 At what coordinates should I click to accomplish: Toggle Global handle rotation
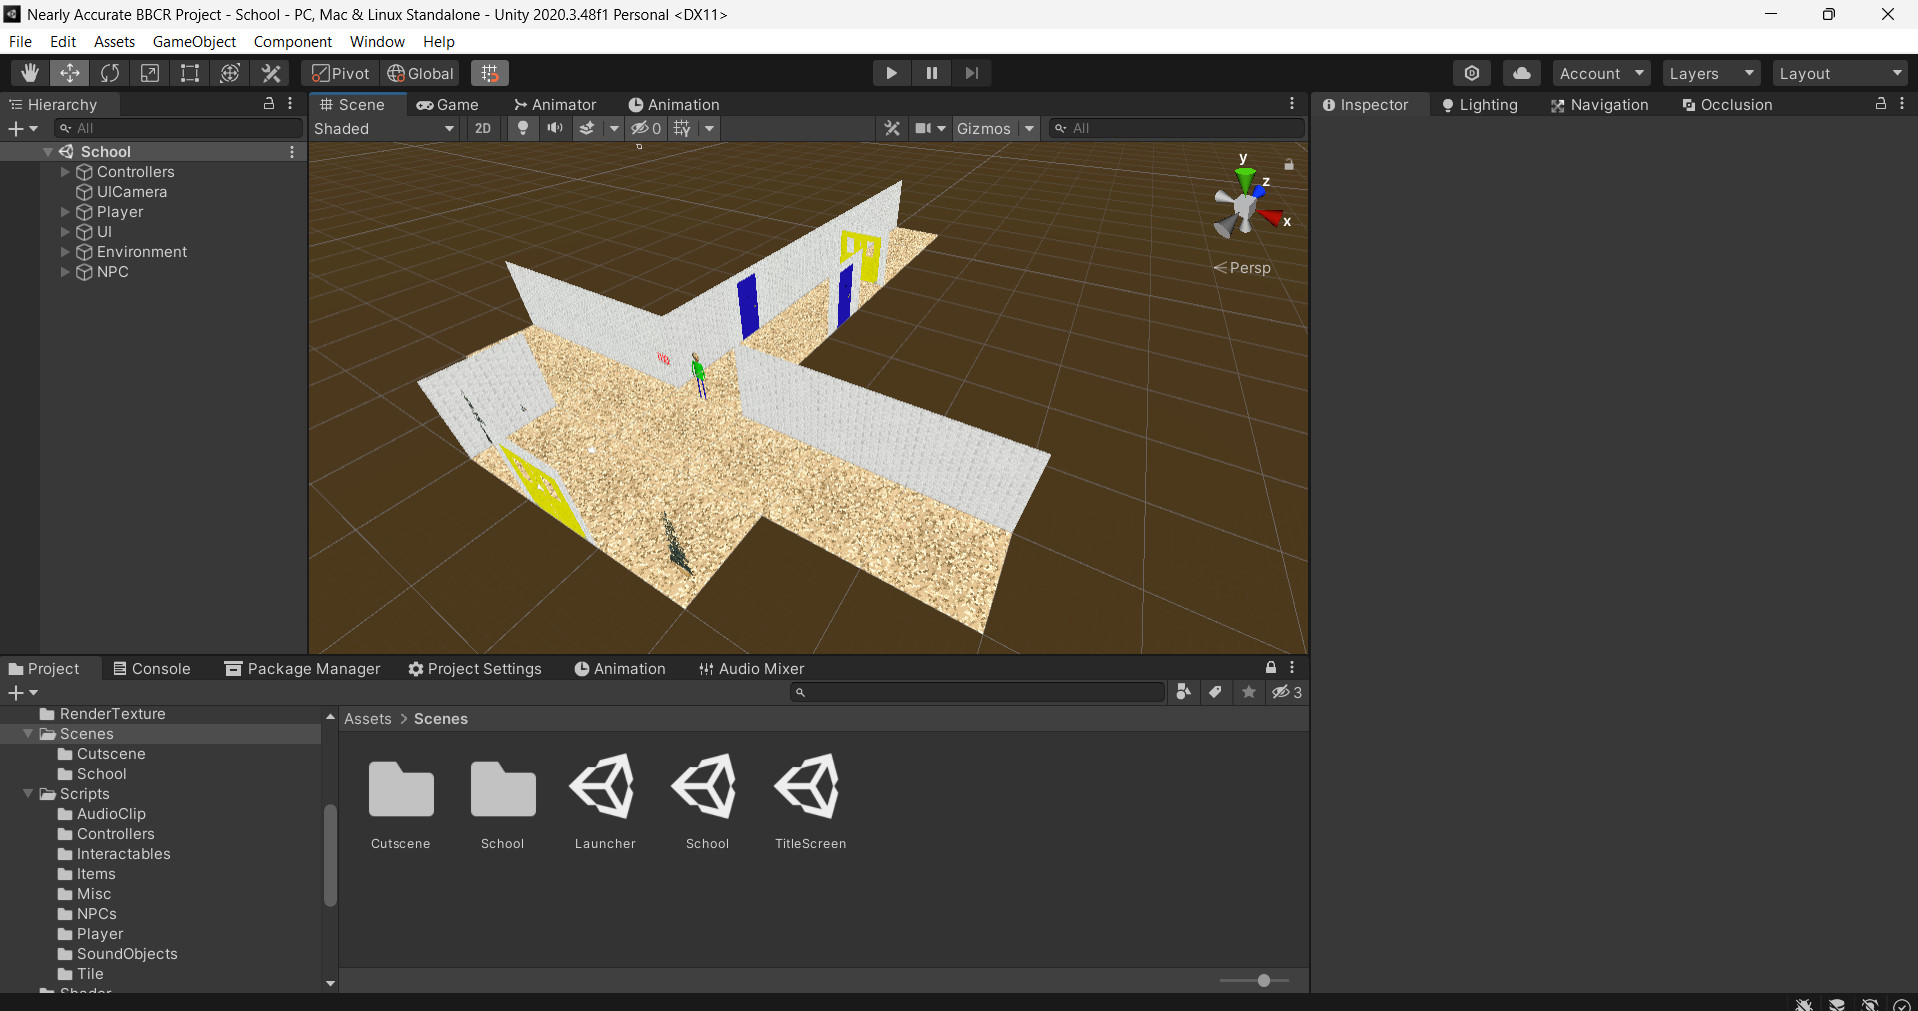pos(421,73)
